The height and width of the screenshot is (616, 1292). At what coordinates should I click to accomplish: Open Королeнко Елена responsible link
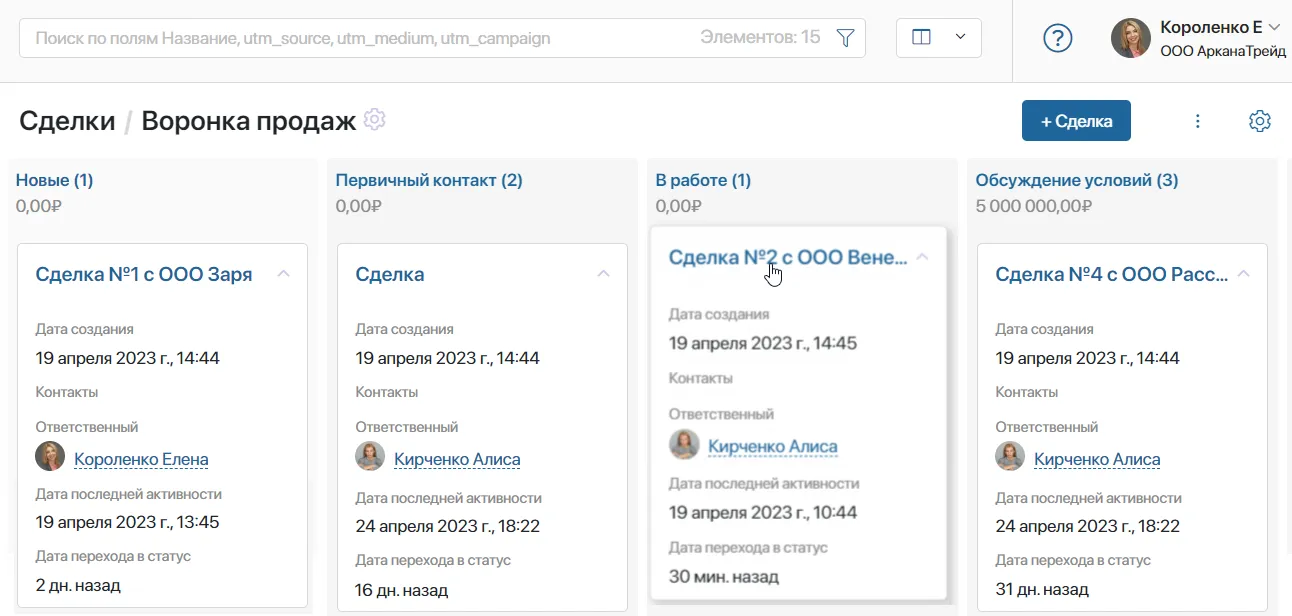pyautogui.click(x=141, y=459)
